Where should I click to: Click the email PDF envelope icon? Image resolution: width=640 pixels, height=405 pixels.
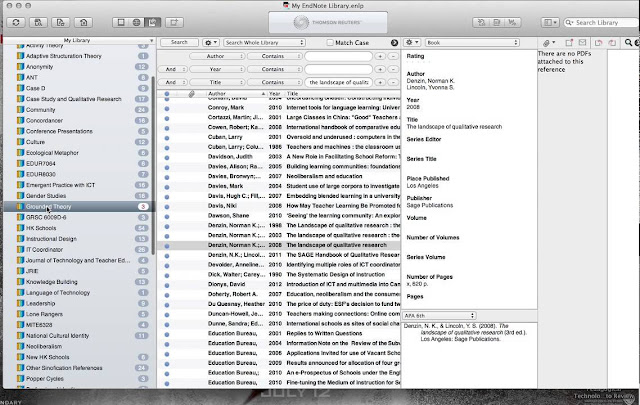click(x=582, y=42)
